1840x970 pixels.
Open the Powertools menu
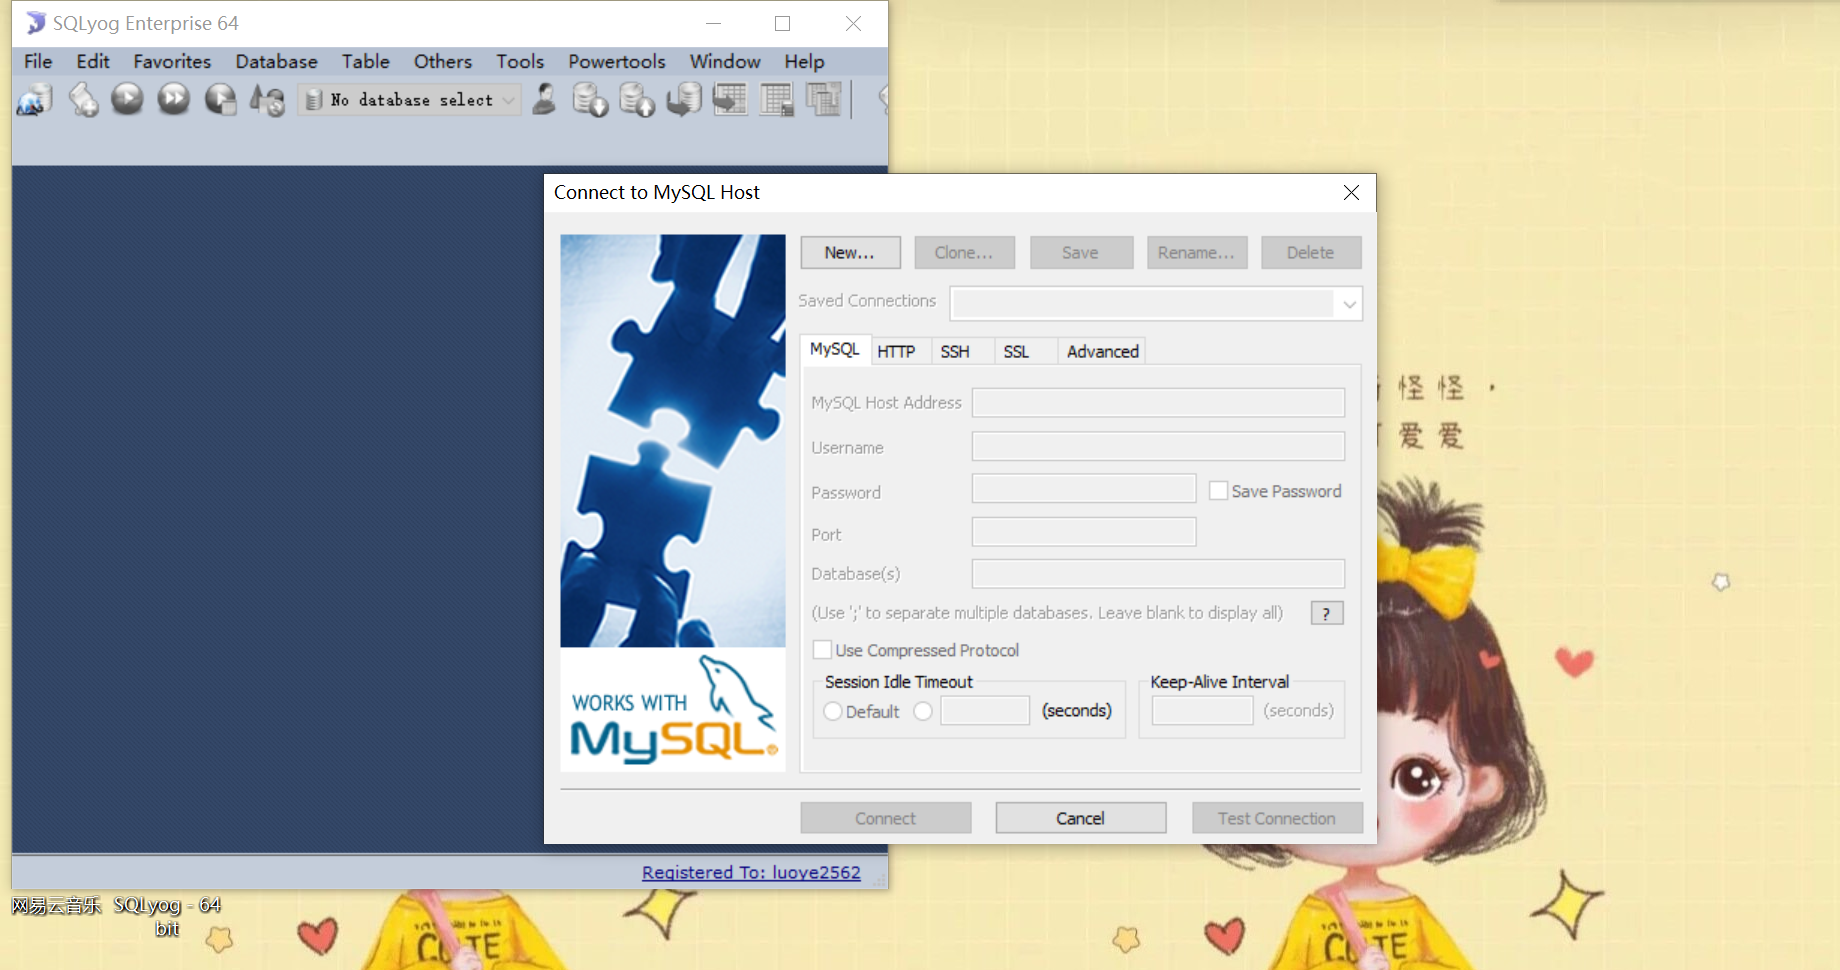pyautogui.click(x=616, y=61)
